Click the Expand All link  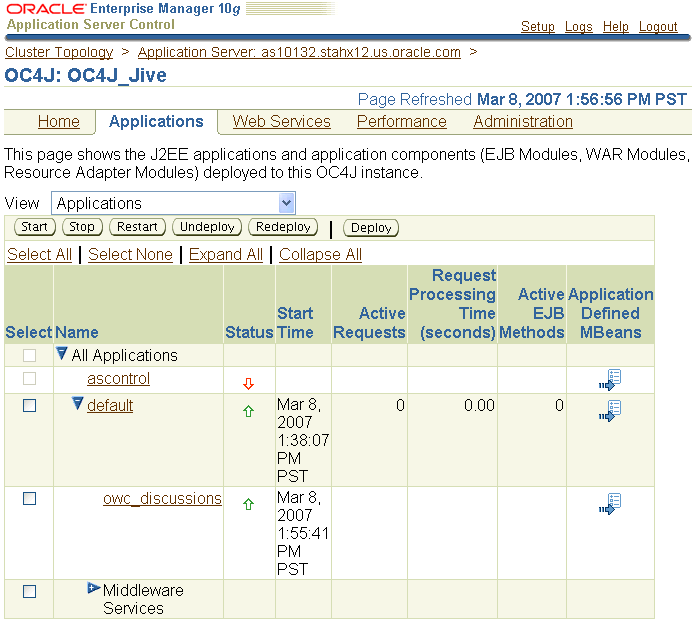226,254
